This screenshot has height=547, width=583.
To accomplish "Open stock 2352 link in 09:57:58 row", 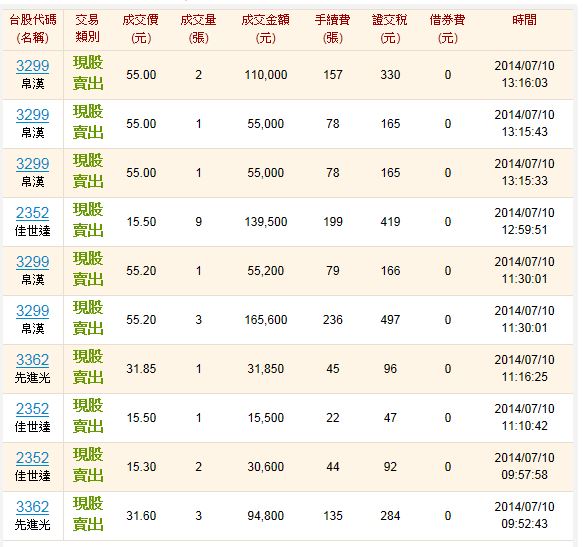I will click(x=32, y=458).
